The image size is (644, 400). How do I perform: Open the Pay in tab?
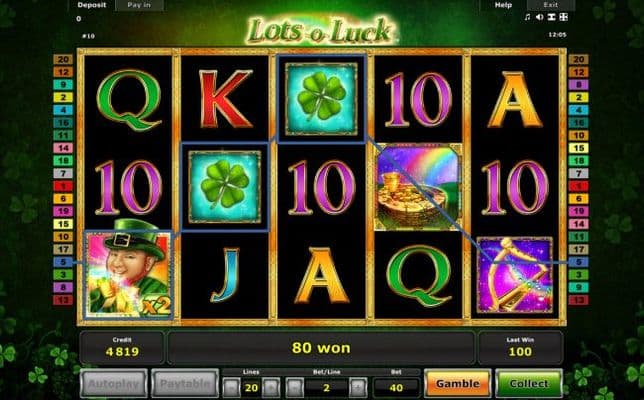click(x=139, y=5)
